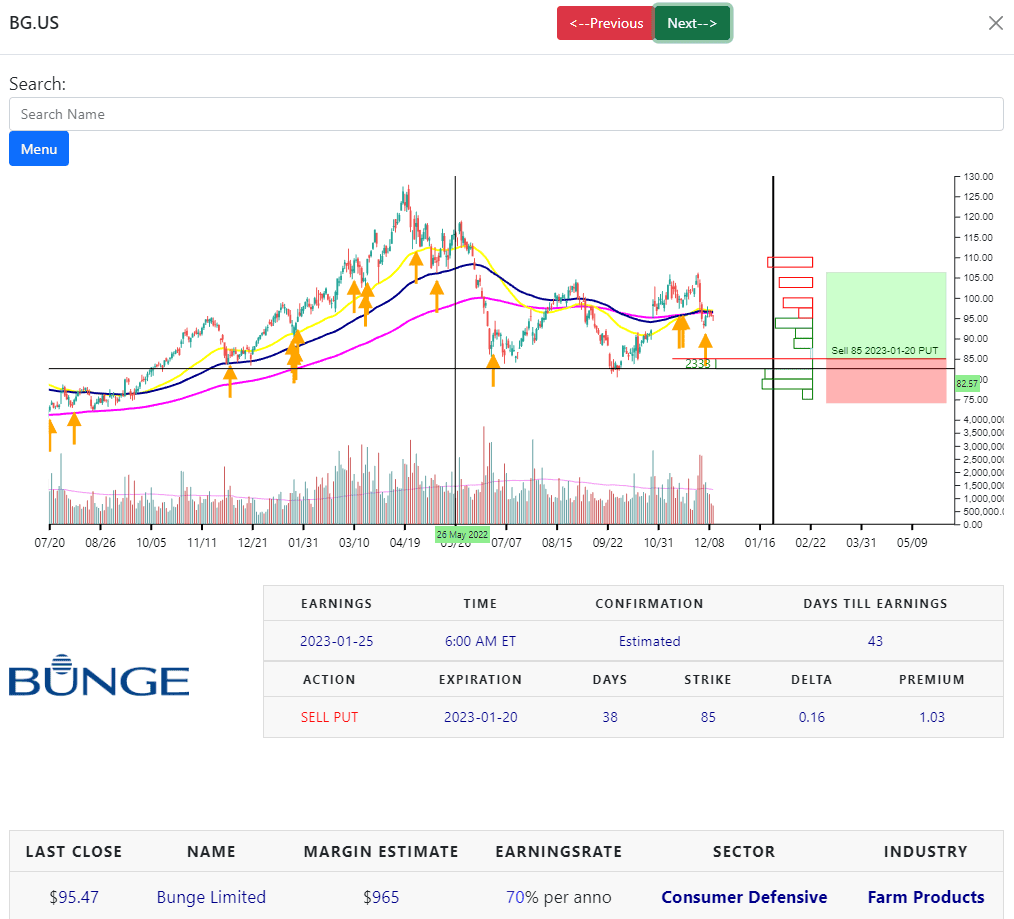Open the blue Menu button
This screenshot has width=1014, height=919.
pos(39,149)
